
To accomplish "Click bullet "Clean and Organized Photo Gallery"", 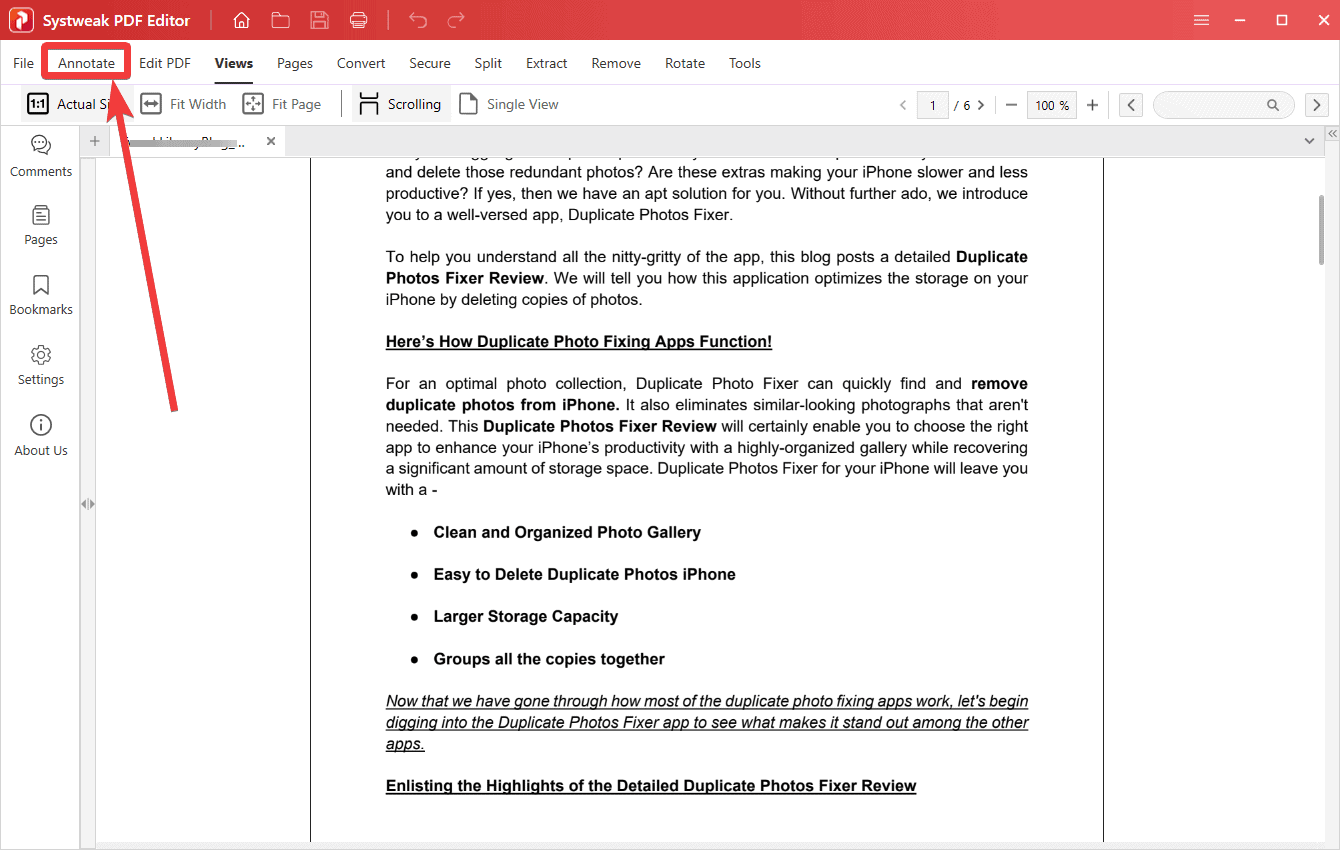I will coord(567,533).
